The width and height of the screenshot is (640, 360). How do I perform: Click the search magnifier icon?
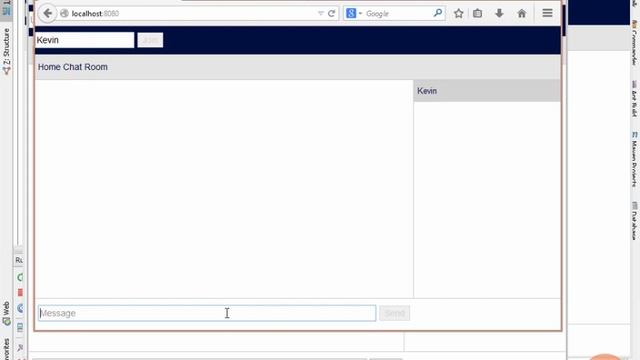(x=438, y=13)
